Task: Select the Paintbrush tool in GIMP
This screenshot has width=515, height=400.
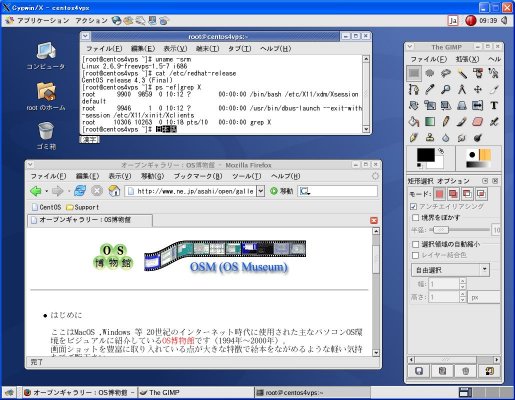Action: pyautogui.click(x=462, y=122)
